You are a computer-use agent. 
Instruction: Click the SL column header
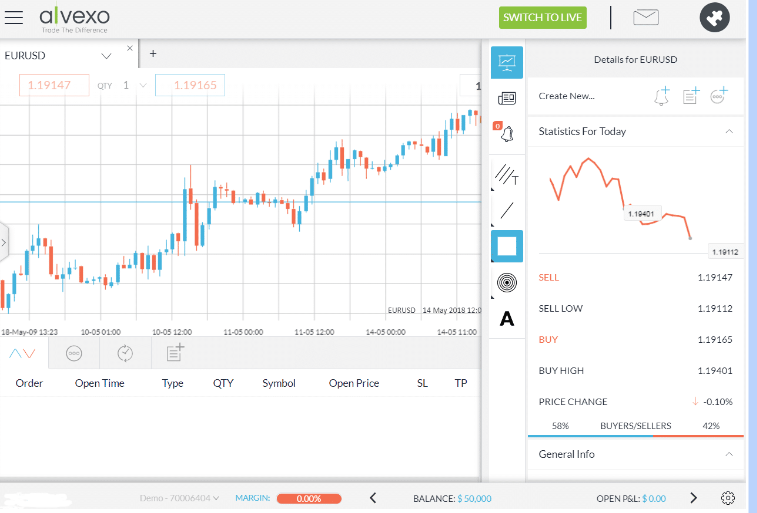[x=422, y=383]
